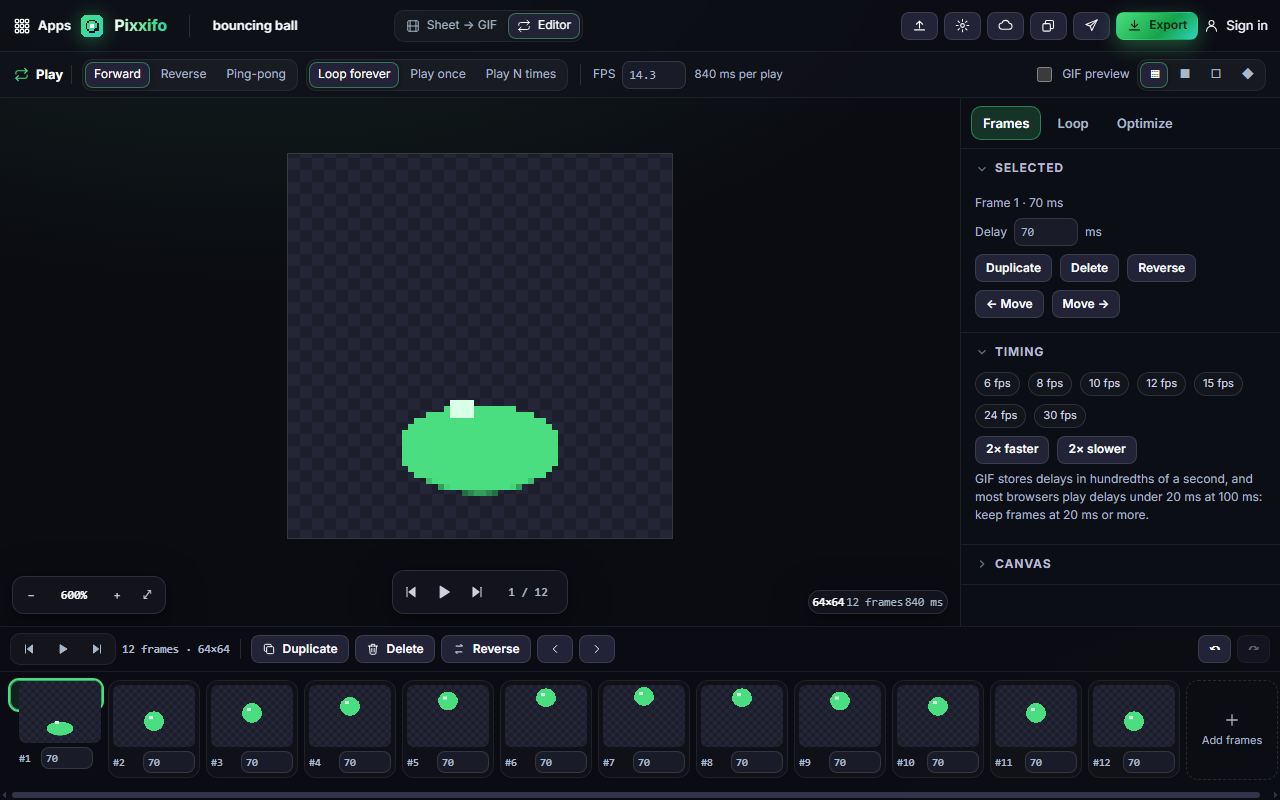The width and height of the screenshot is (1280, 800).
Task: Select Play N times loop mode
Action: pyautogui.click(x=521, y=74)
